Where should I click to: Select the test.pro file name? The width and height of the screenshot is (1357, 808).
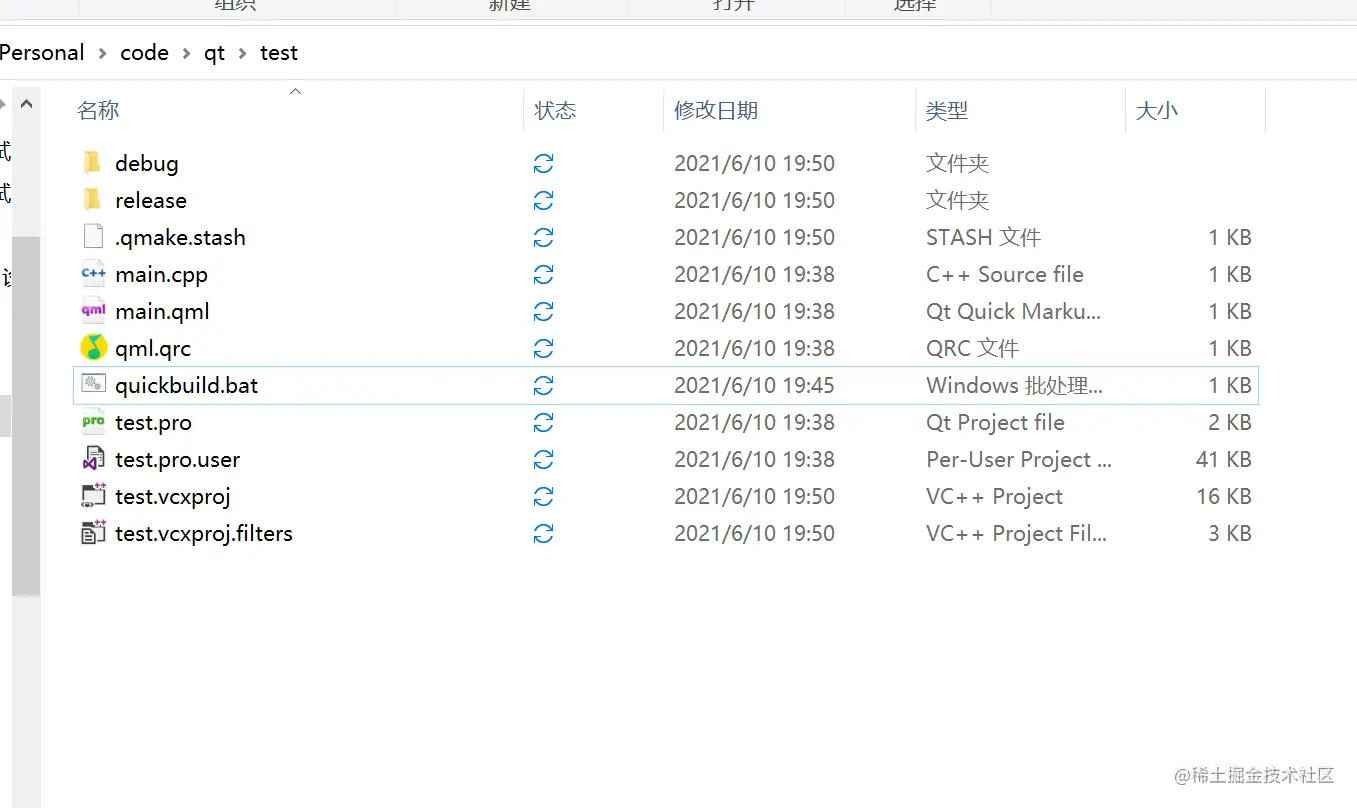(x=153, y=422)
